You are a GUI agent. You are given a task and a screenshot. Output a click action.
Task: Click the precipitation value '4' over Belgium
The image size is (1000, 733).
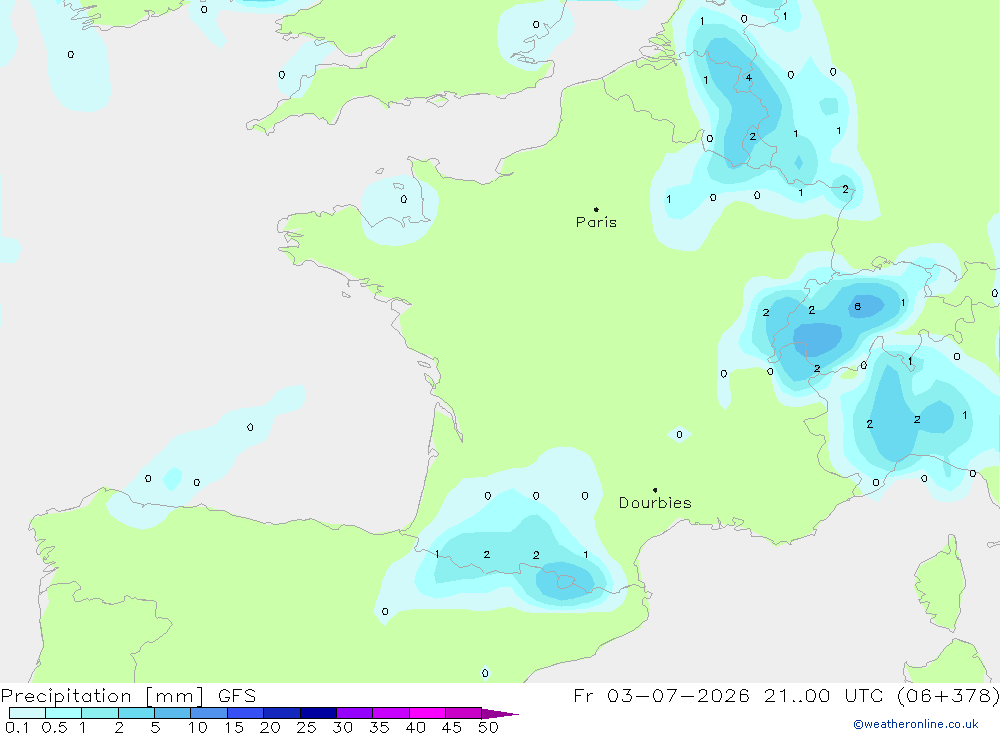tap(749, 78)
